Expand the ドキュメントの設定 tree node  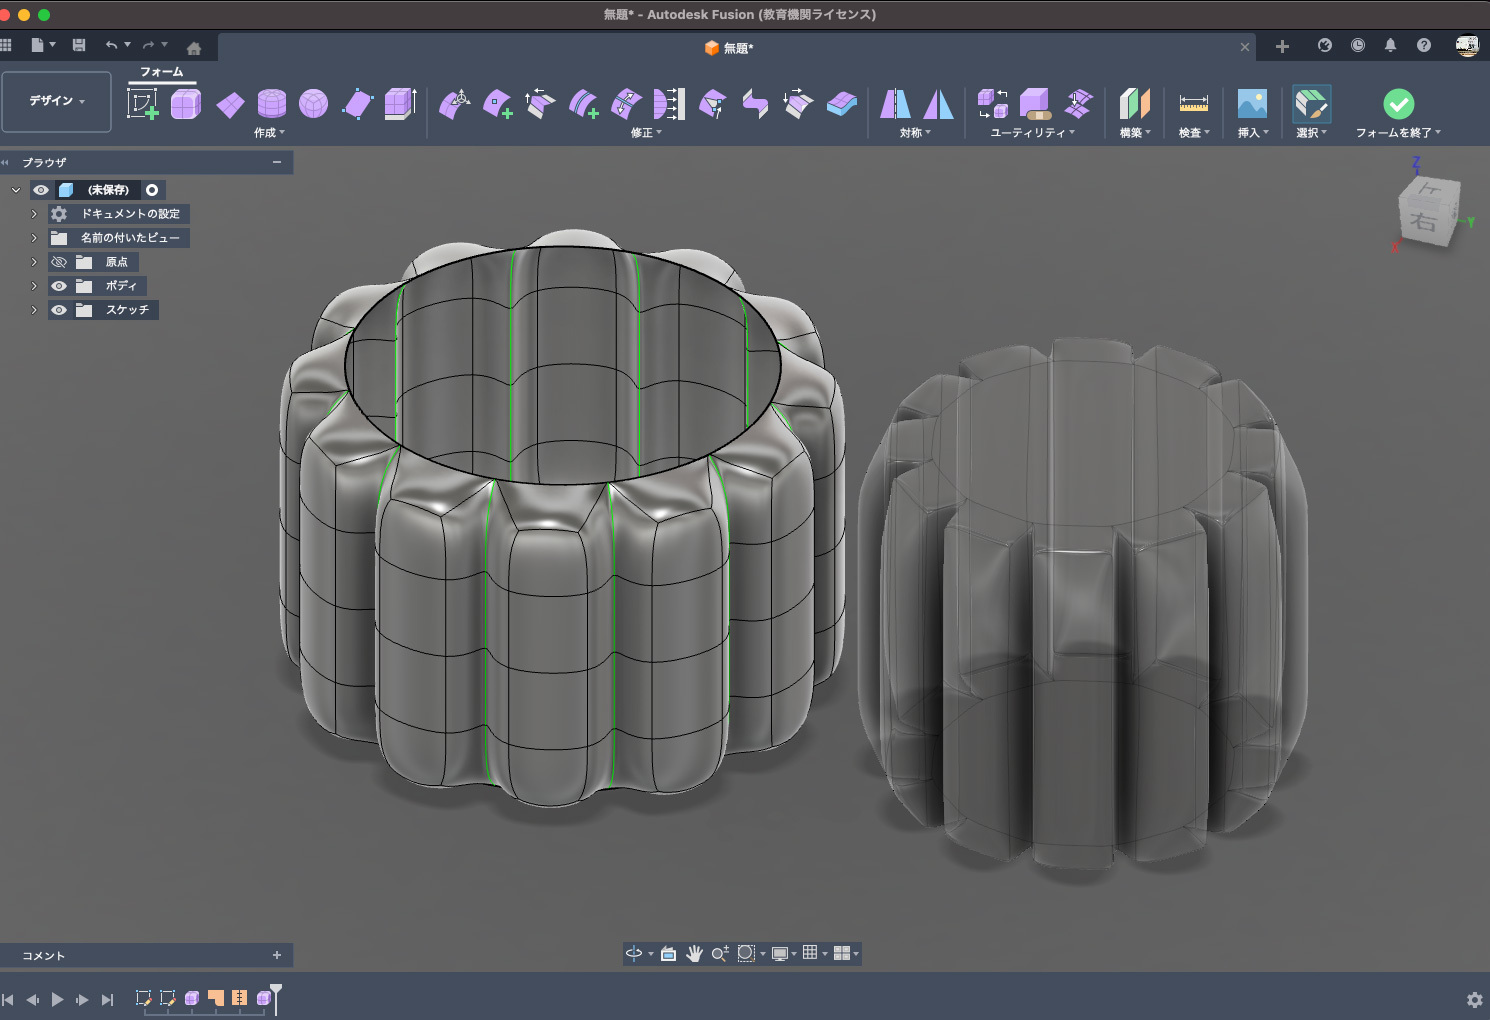[x=34, y=214]
